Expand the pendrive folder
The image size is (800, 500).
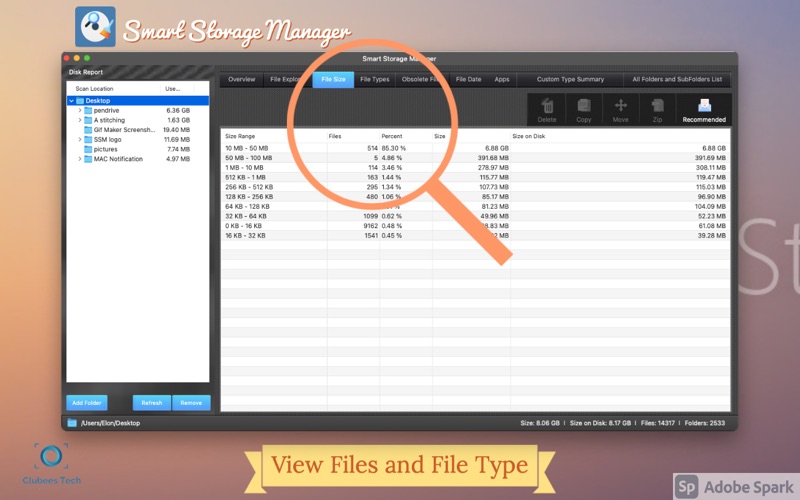coord(80,110)
